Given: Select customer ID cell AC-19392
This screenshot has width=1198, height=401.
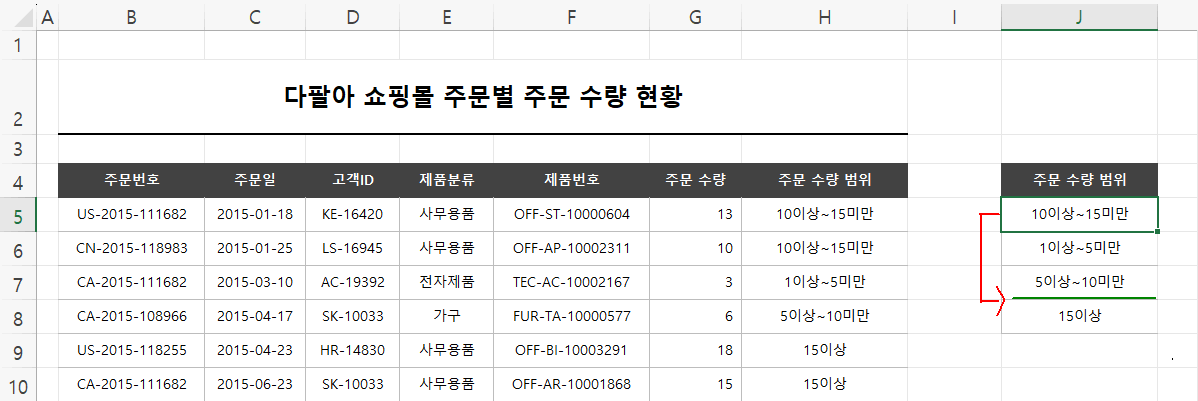Looking at the screenshot, I should 352,282.
